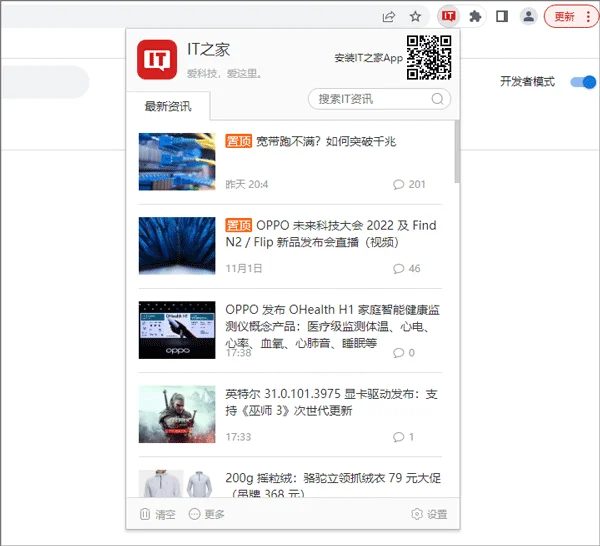Image resolution: width=600 pixels, height=546 pixels.
Task: Click the IT之家 App QR code
Action: pyautogui.click(x=429, y=57)
